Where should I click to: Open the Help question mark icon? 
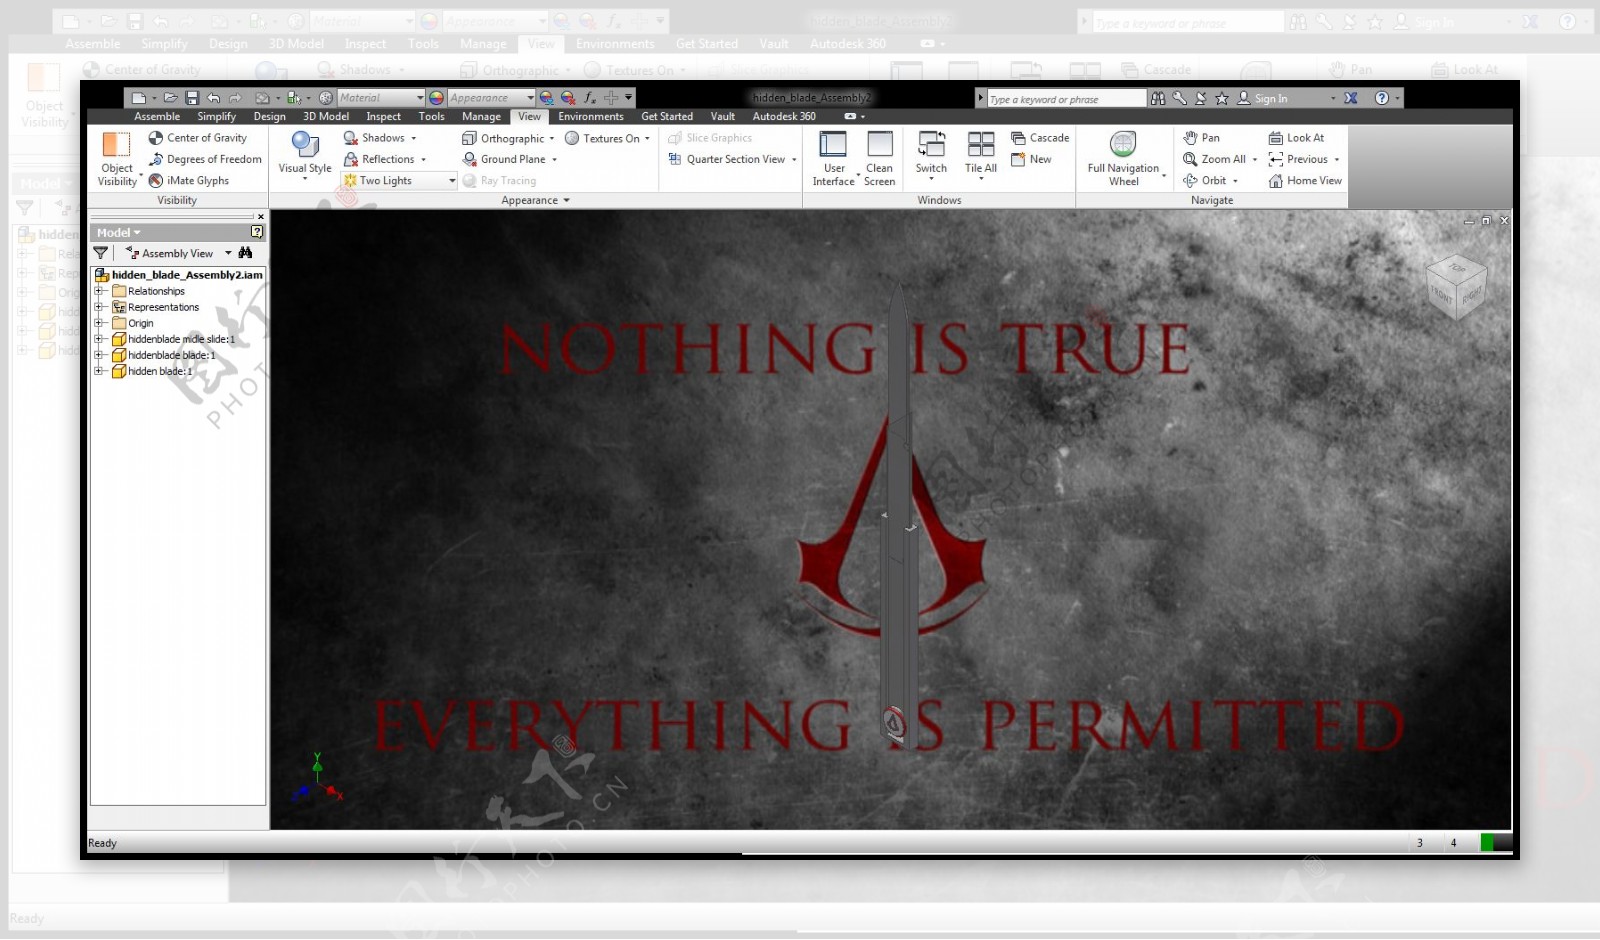[x=1382, y=98]
